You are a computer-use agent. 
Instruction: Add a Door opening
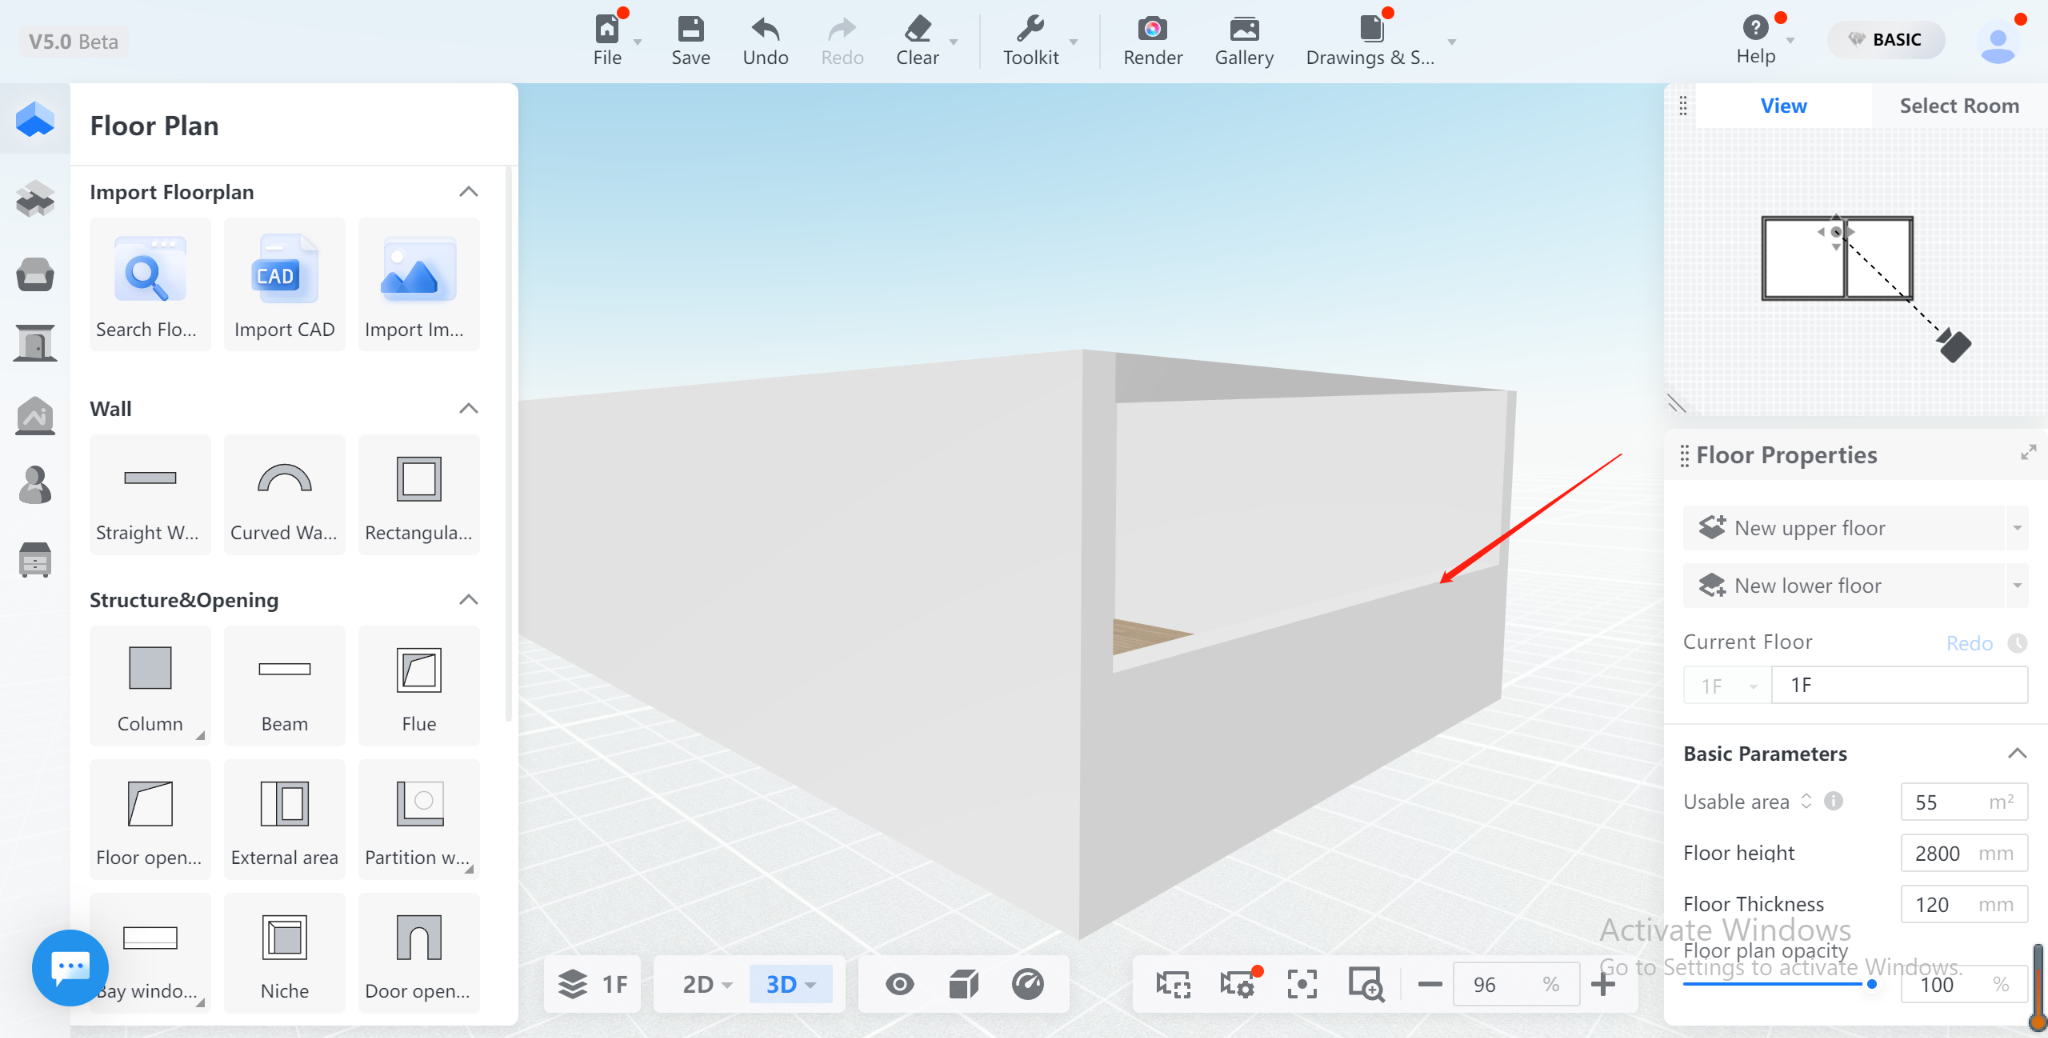419,953
